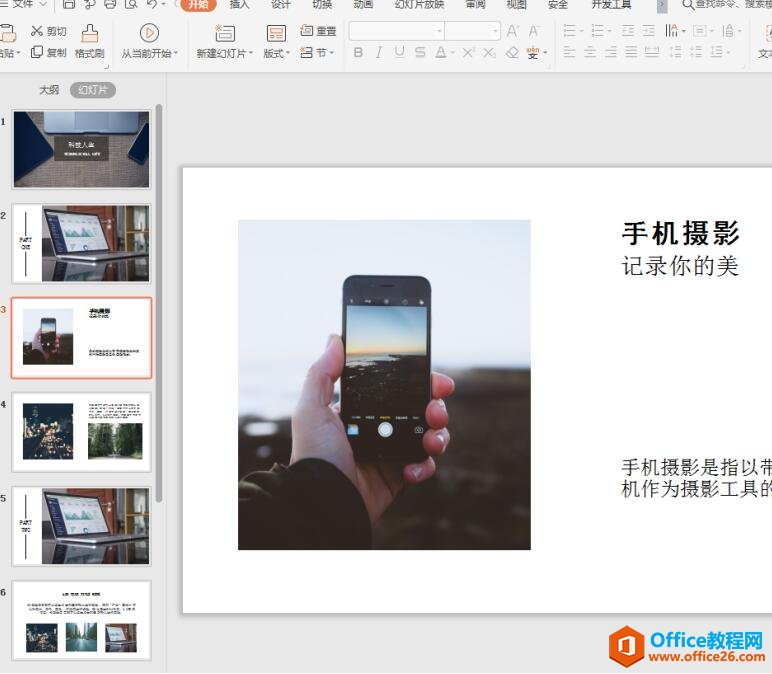
Task: Open the 切换 ribbon tab
Action: [322, 5]
